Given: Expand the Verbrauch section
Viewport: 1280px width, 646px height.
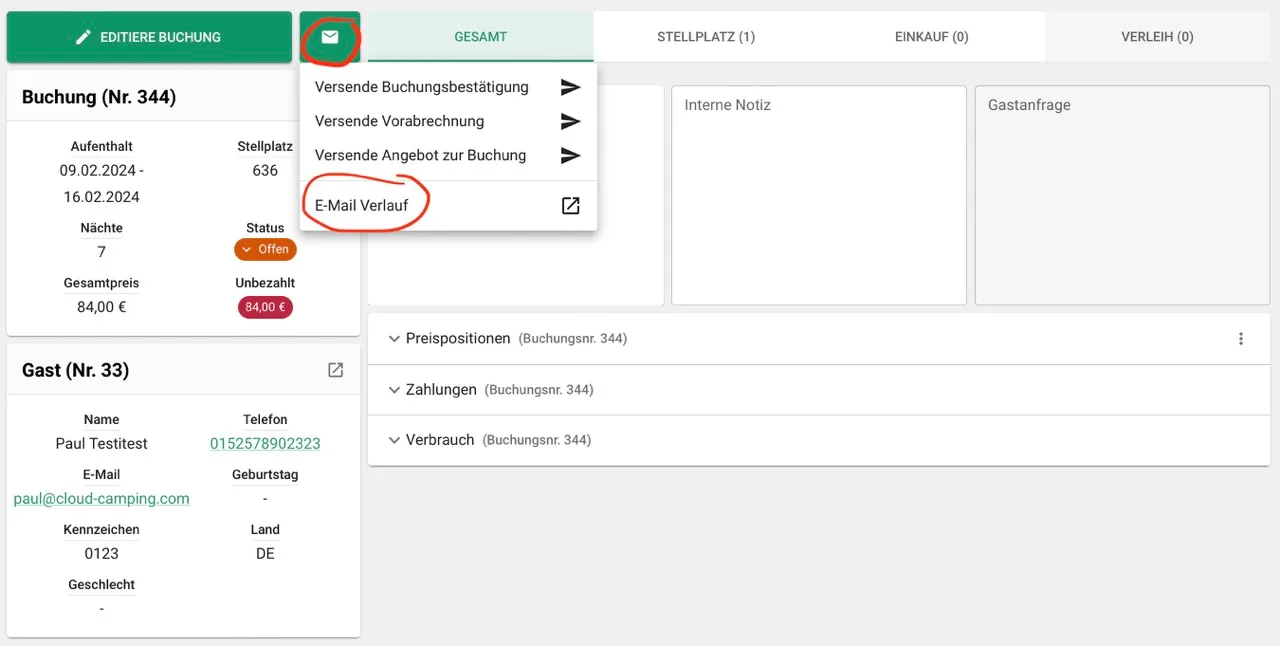Looking at the screenshot, I should point(819,440).
